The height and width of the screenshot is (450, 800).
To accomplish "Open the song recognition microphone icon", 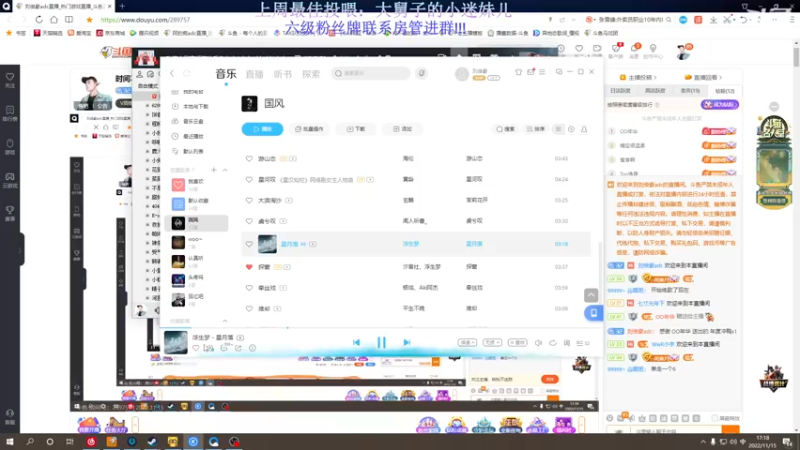I will pyautogui.click(x=421, y=73).
